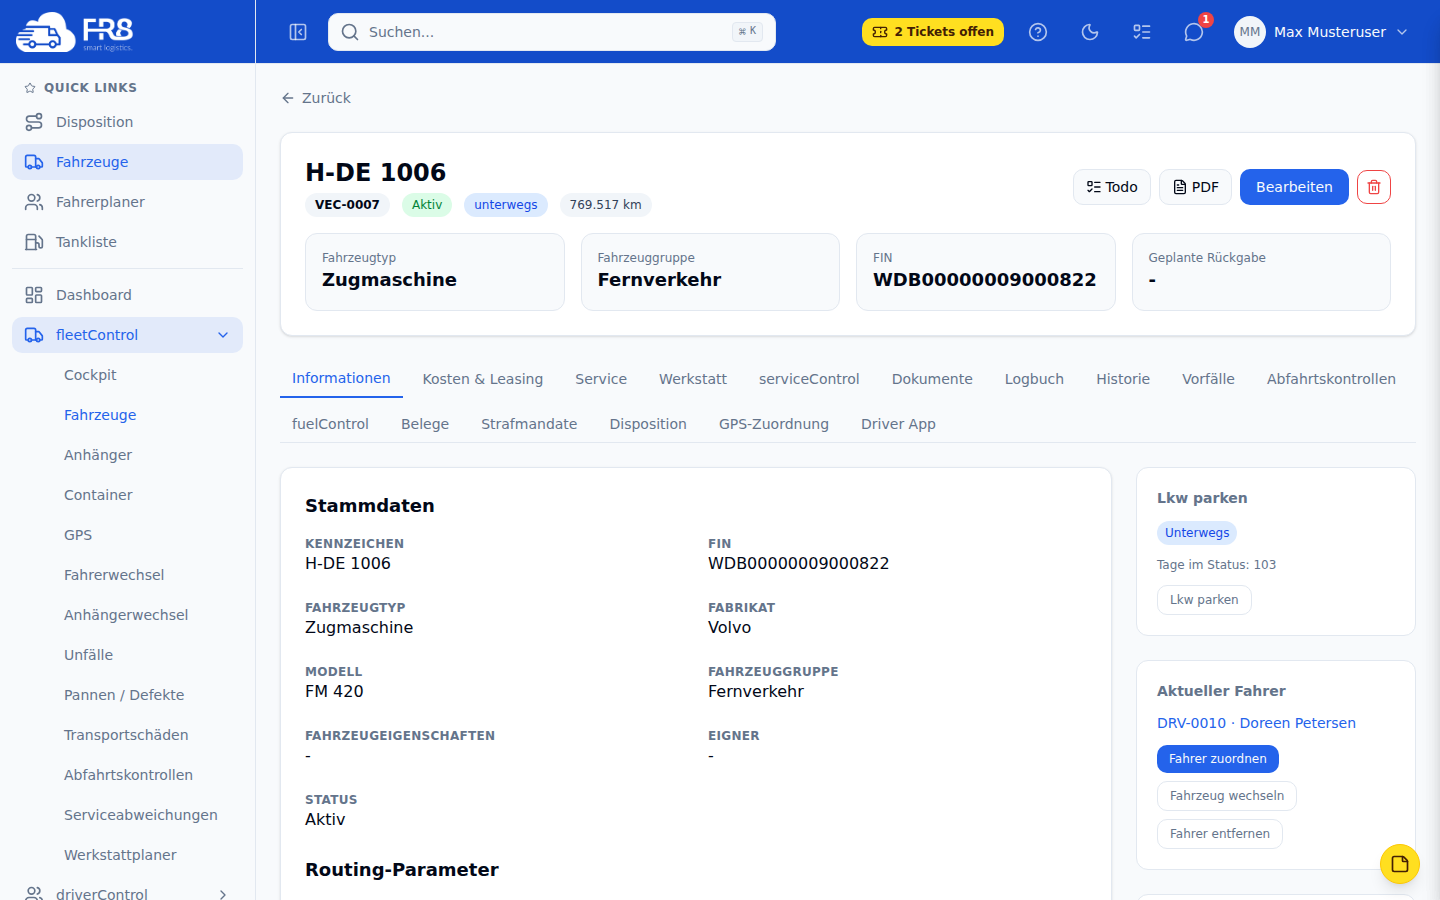Open the Driver App tab
The image size is (1440, 900).
898,424
